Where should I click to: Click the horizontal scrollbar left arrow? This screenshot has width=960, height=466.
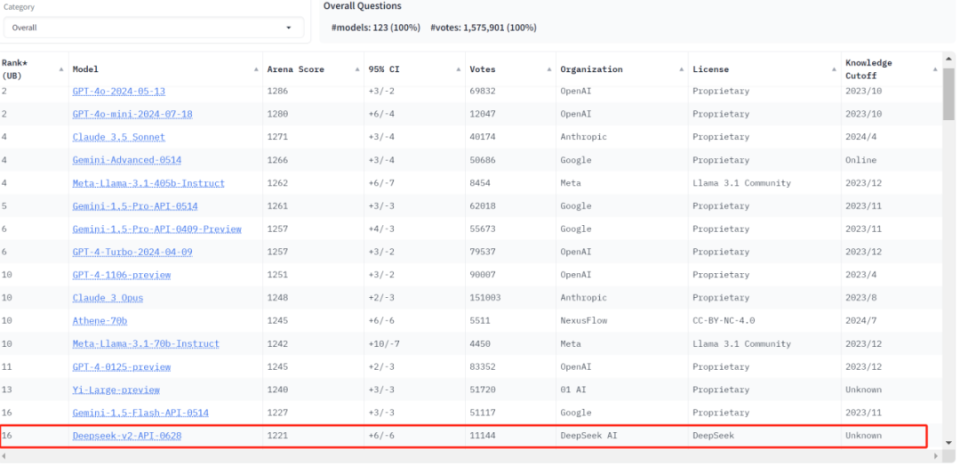(4, 456)
